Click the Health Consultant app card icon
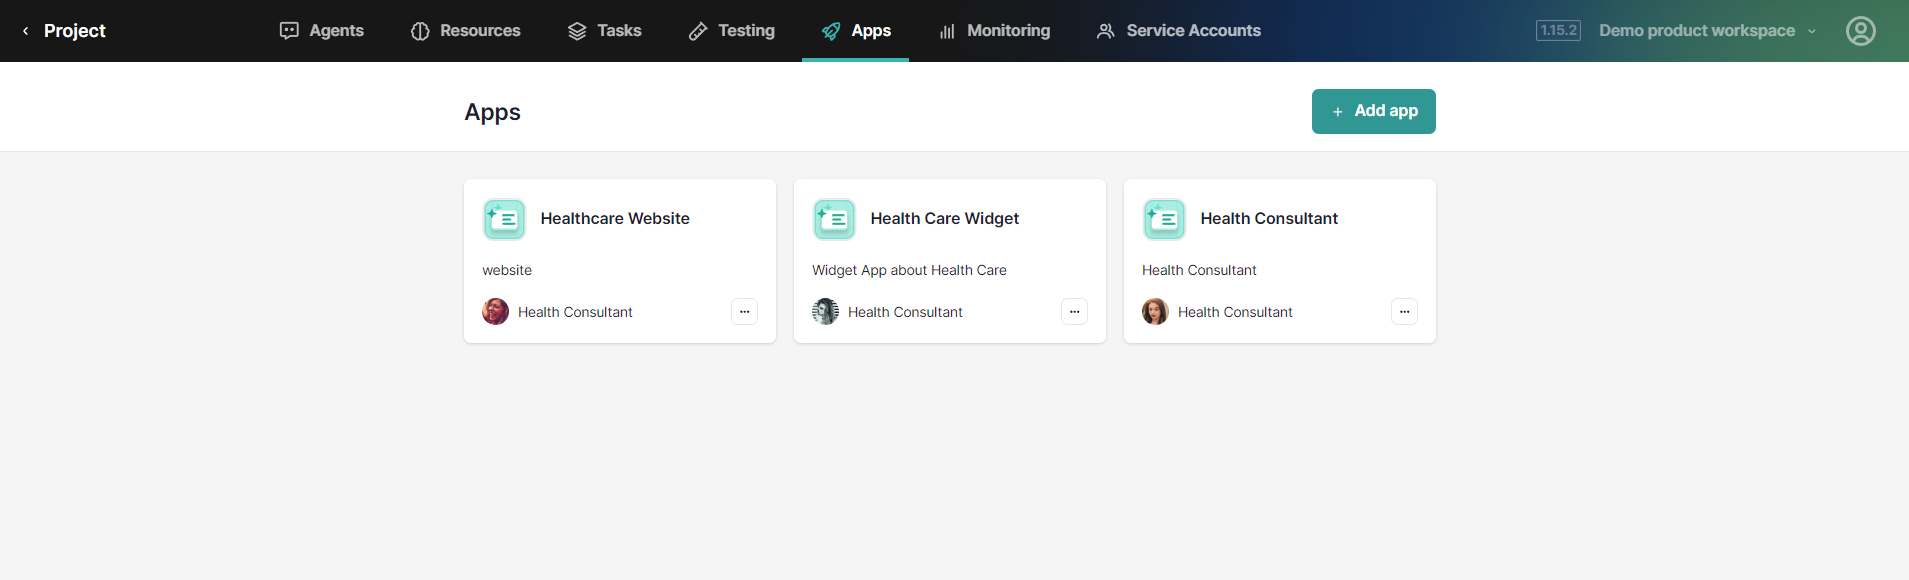Image resolution: width=1909 pixels, height=580 pixels. pyautogui.click(x=1164, y=219)
